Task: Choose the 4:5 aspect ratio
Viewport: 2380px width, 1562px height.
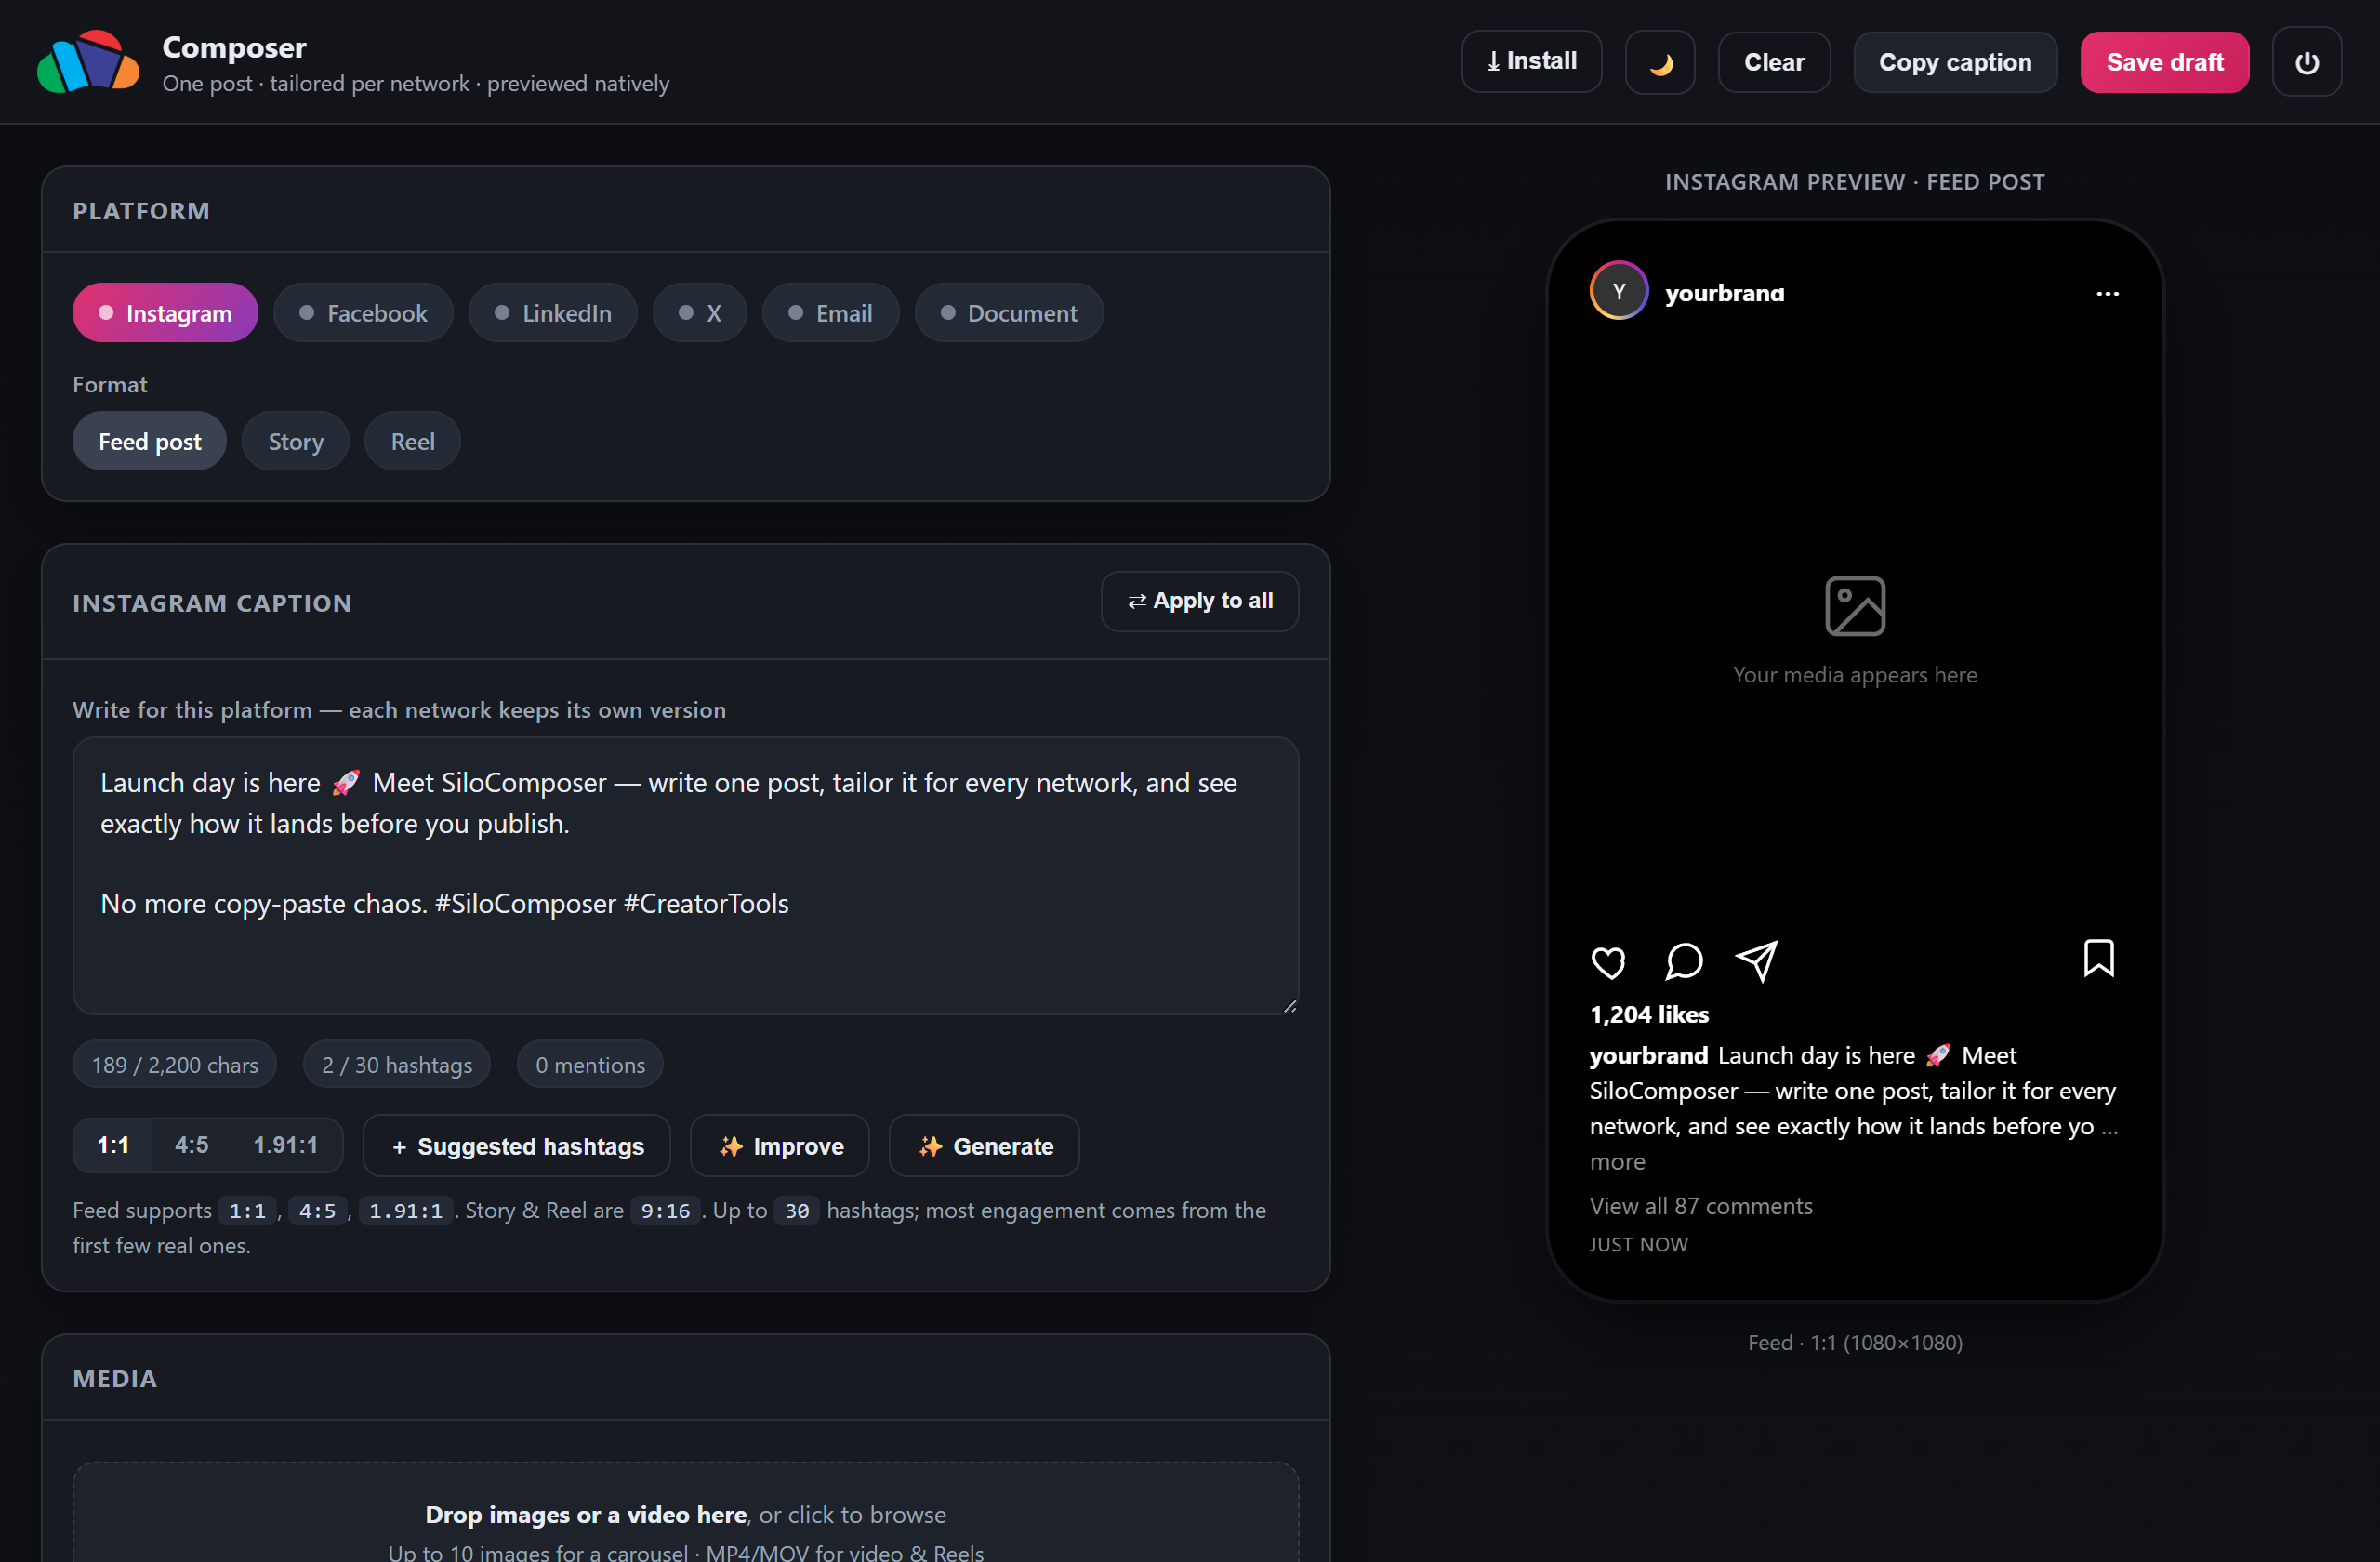Action: (x=192, y=1145)
